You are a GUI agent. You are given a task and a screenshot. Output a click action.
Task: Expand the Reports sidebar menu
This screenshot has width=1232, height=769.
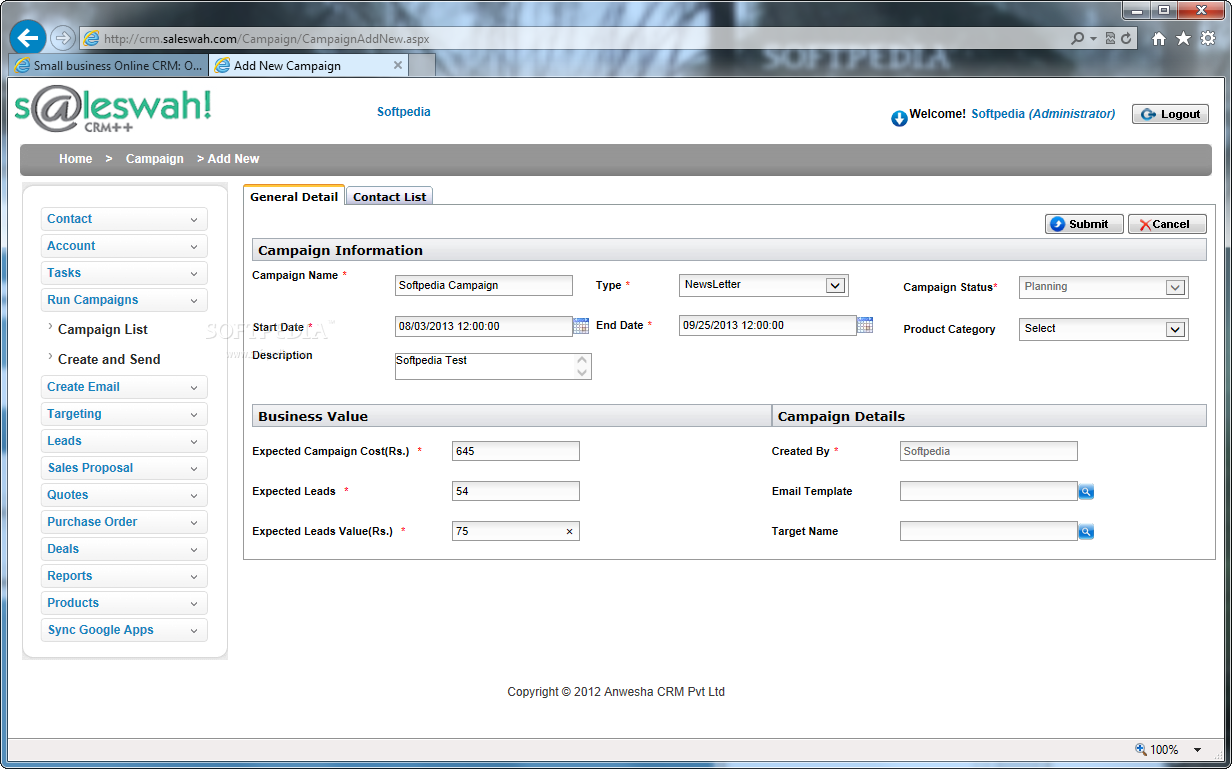[124, 576]
